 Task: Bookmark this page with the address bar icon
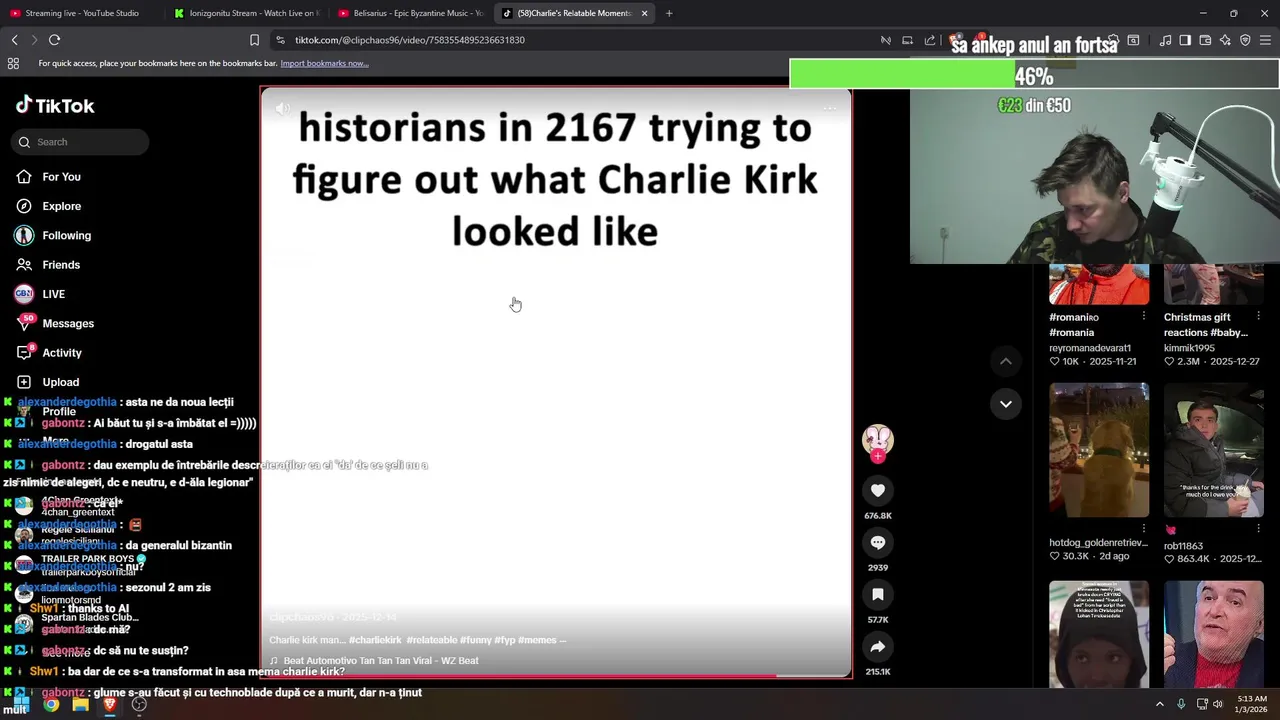(x=254, y=40)
